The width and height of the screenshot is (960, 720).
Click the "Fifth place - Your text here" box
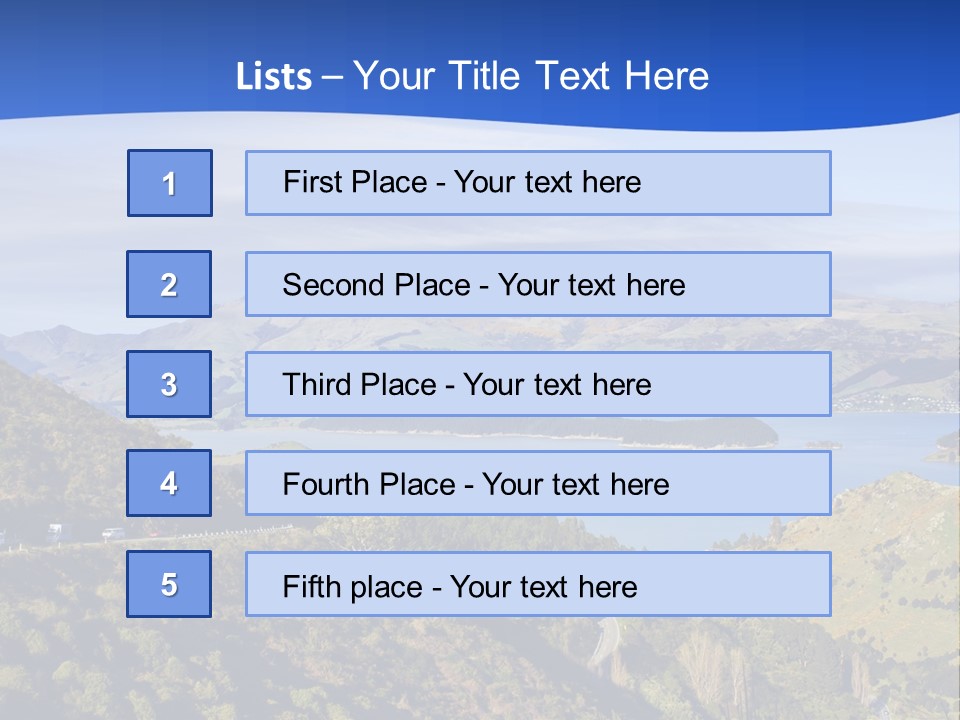coord(537,584)
